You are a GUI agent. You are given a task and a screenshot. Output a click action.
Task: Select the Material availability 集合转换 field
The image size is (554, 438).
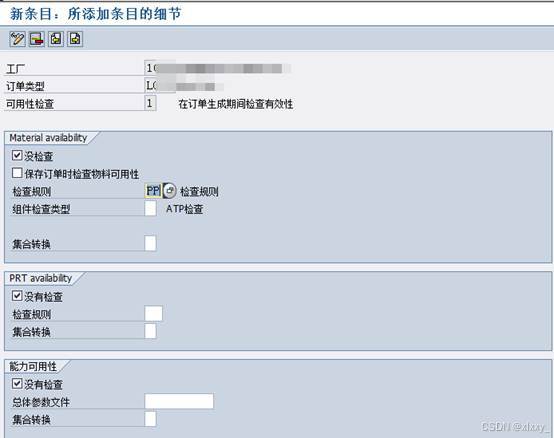click(x=151, y=243)
